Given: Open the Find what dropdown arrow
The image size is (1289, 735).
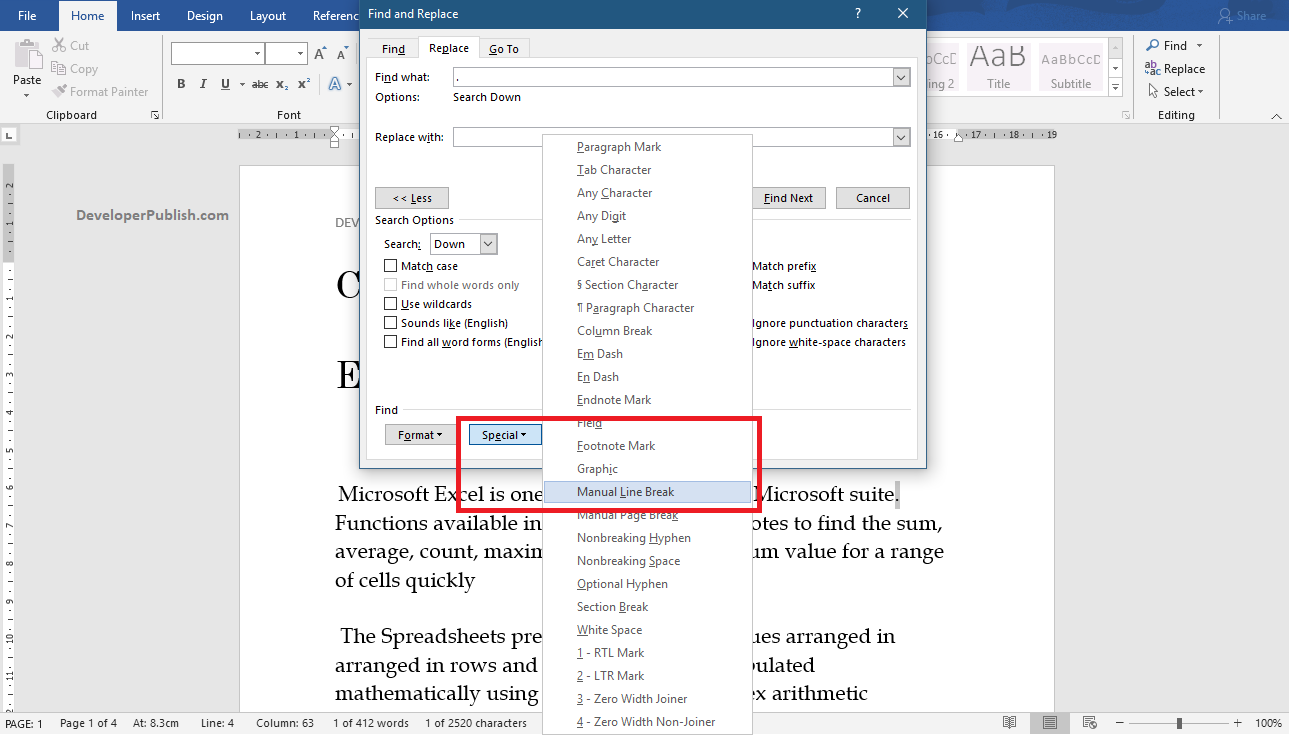Looking at the screenshot, I should [899, 76].
